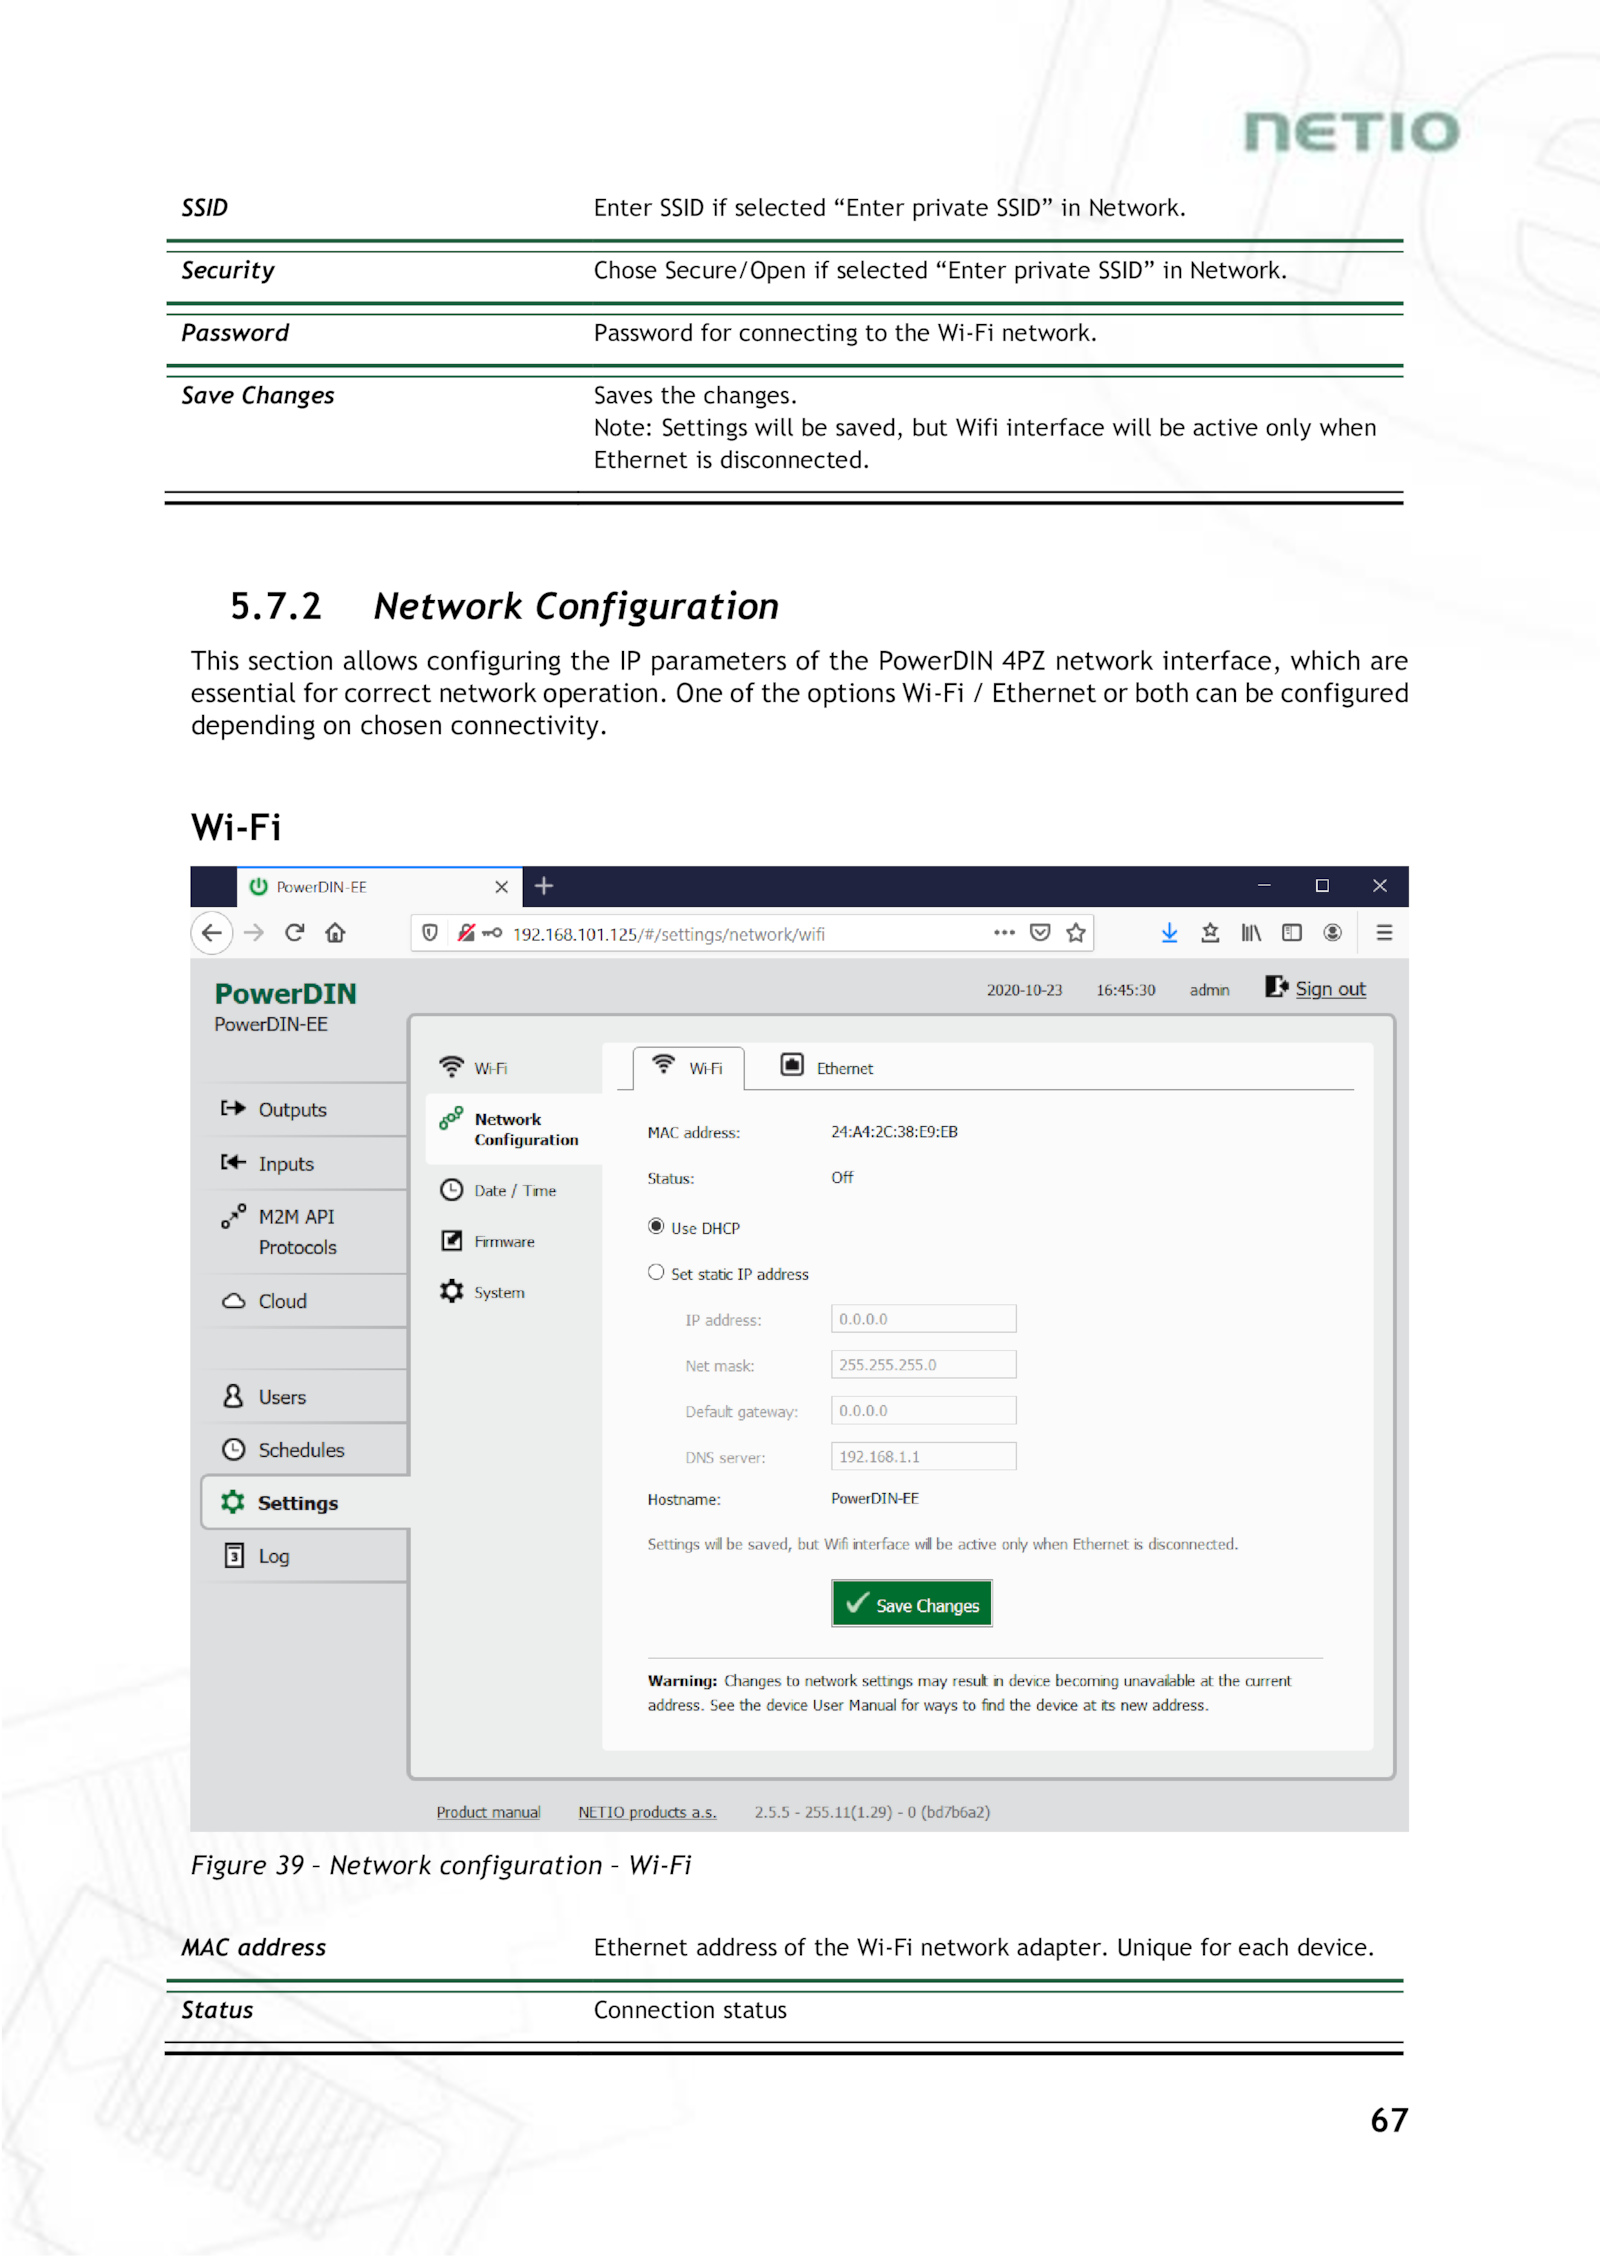1600x2262 pixels.
Task: Select Set static IP address option
Action: (656, 1273)
